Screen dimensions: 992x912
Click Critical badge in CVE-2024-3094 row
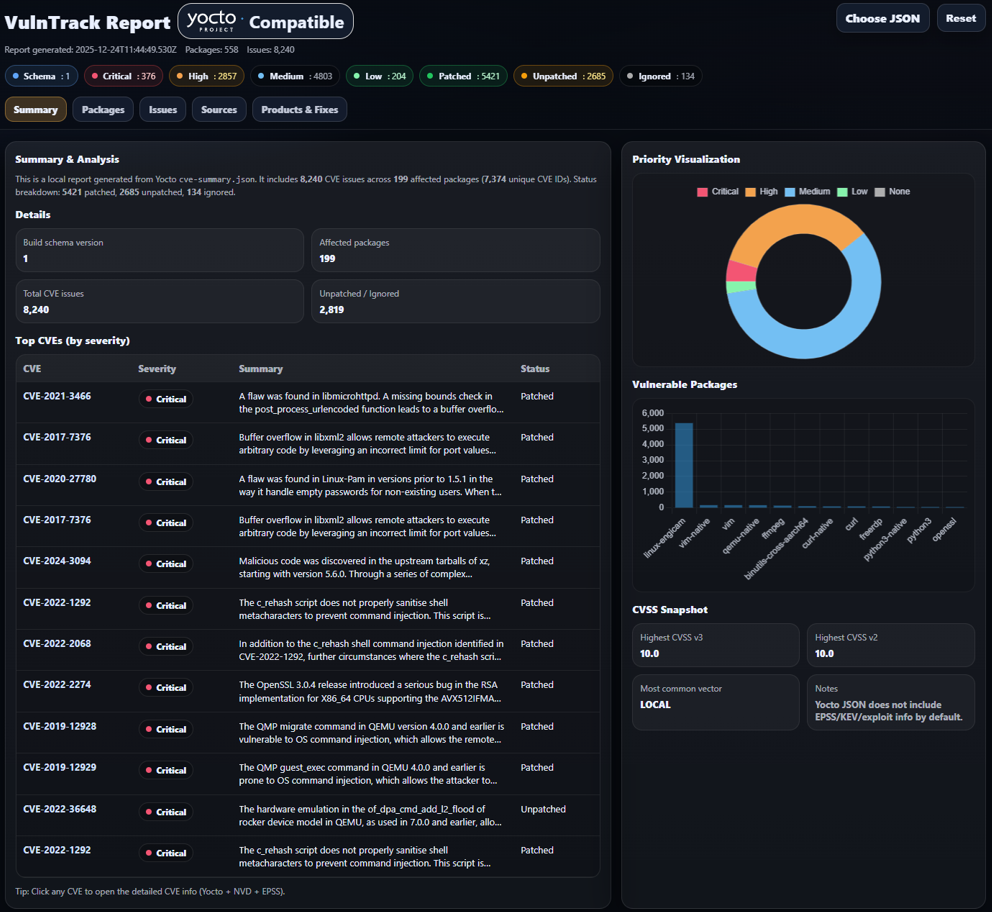coord(166,564)
